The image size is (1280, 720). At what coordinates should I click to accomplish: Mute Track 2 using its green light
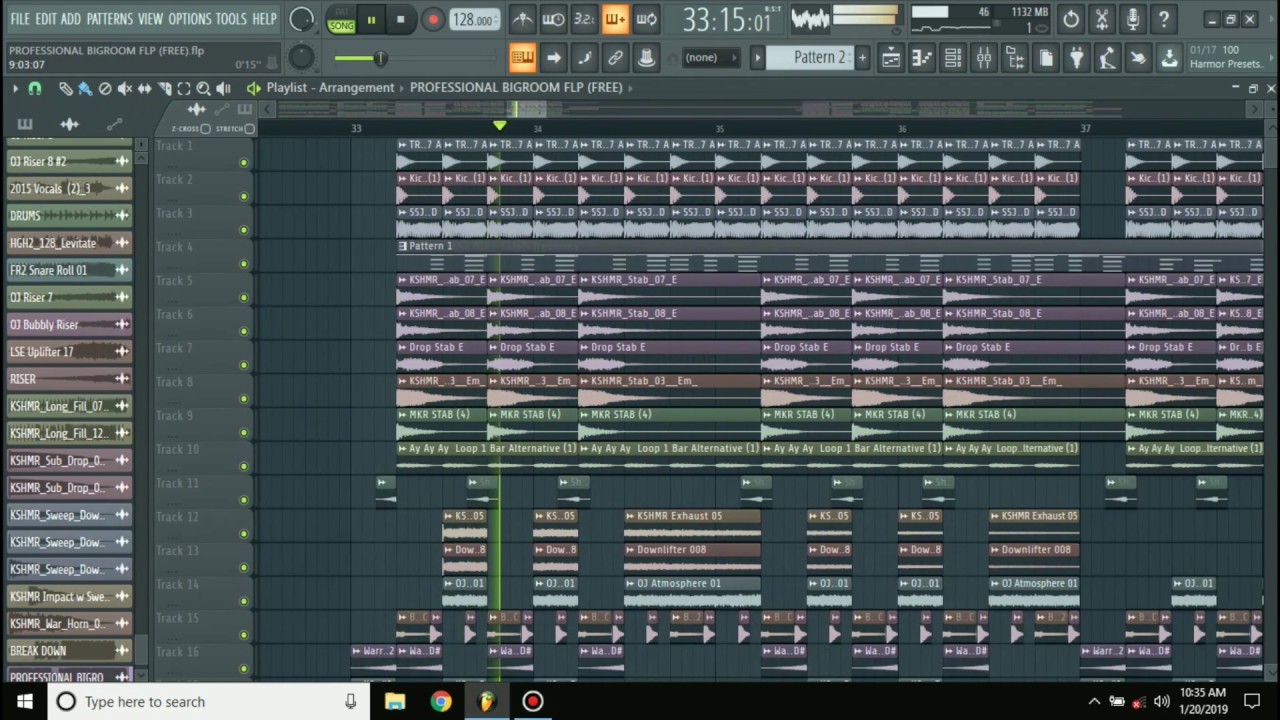[243, 197]
